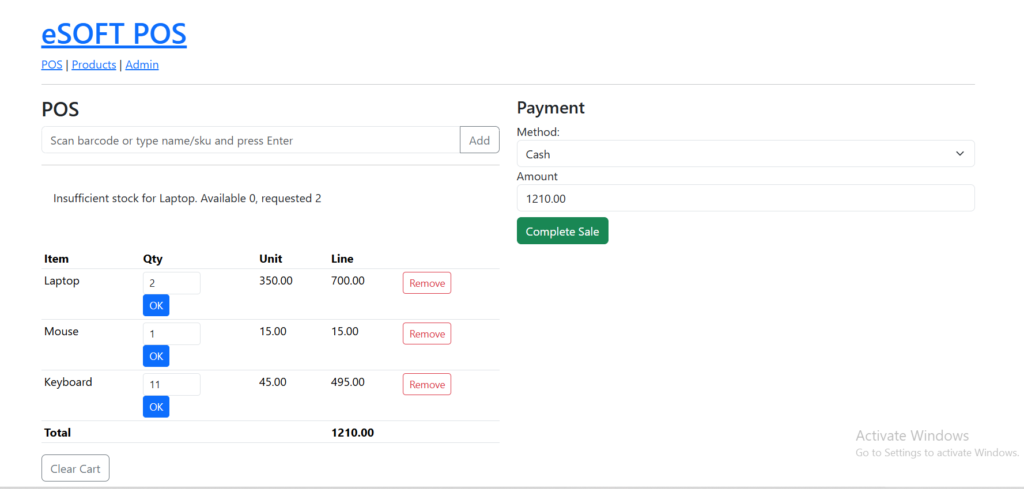Go to the POS navigation link
1024x489 pixels.
pyautogui.click(x=51, y=65)
